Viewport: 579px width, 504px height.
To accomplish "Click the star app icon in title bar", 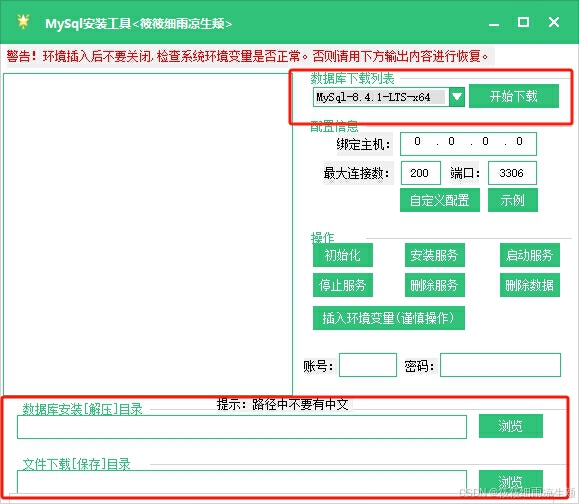I will [23, 22].
